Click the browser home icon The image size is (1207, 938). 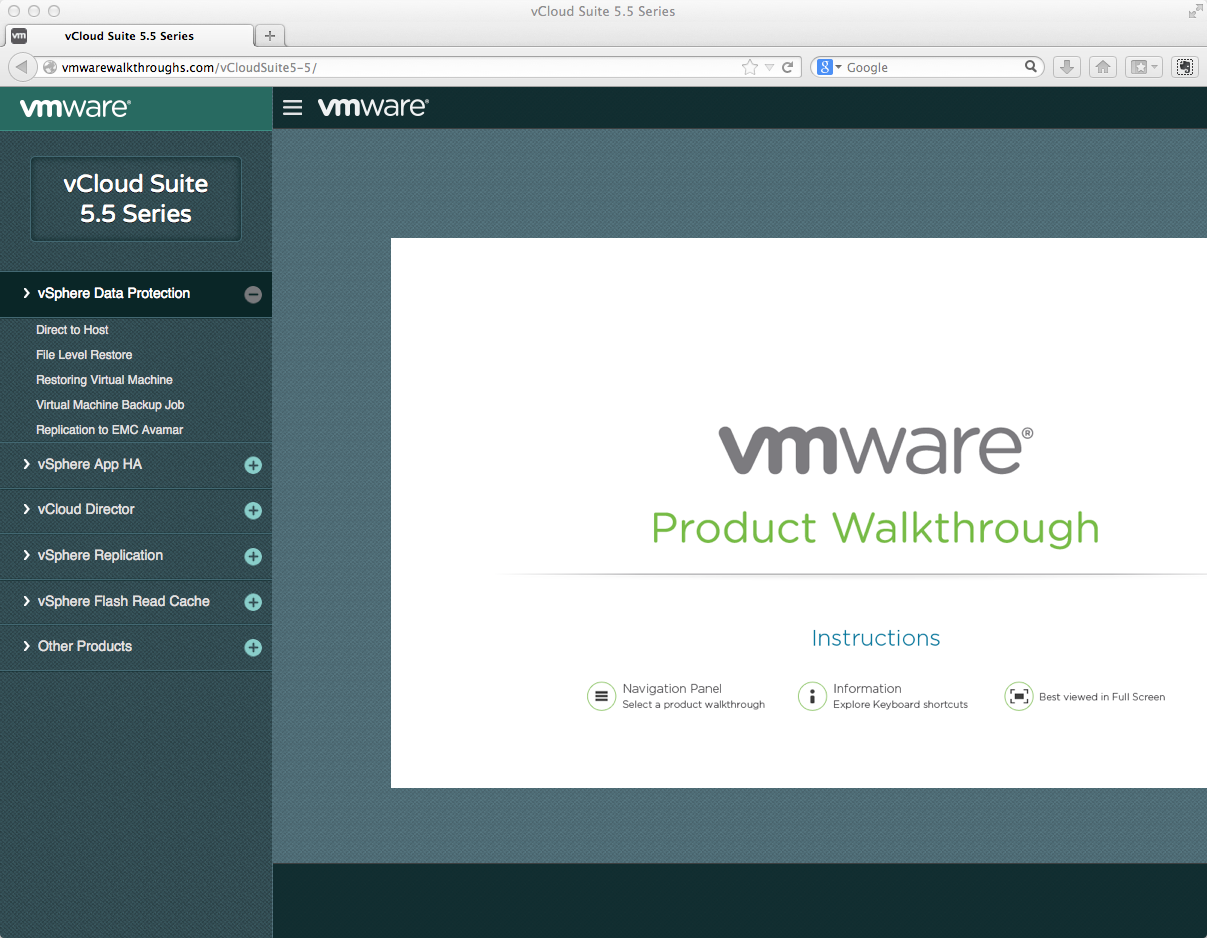pos(1103,67)
